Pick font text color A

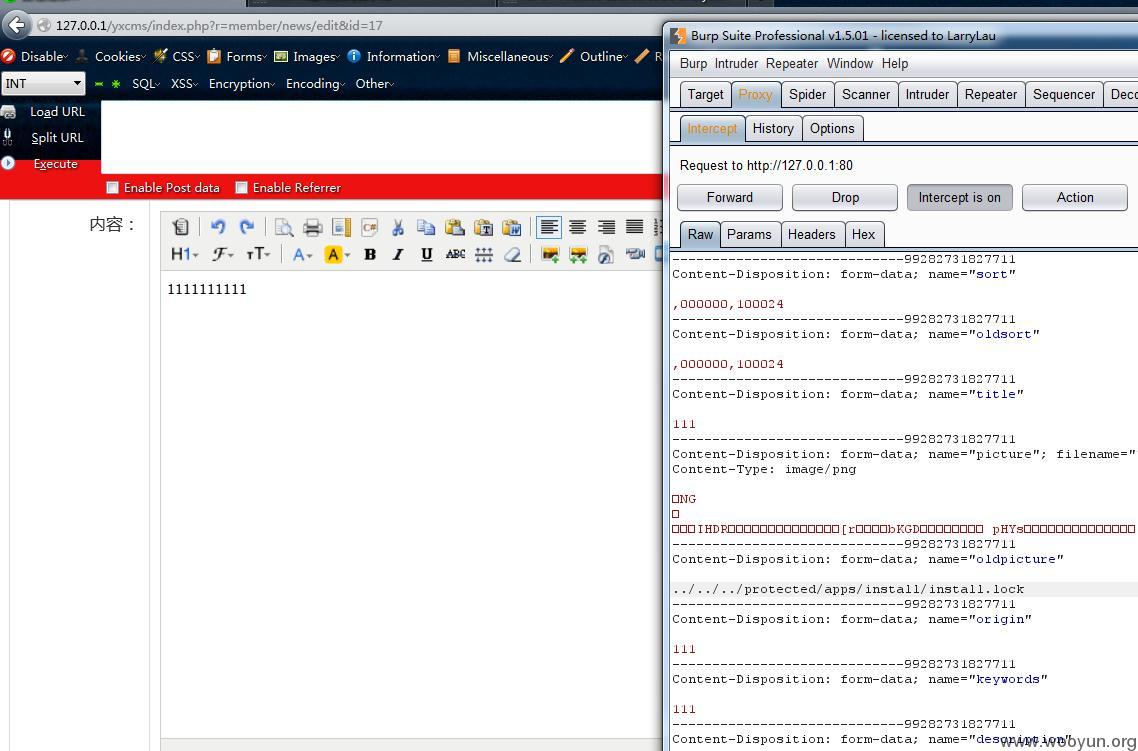[301, 254]
